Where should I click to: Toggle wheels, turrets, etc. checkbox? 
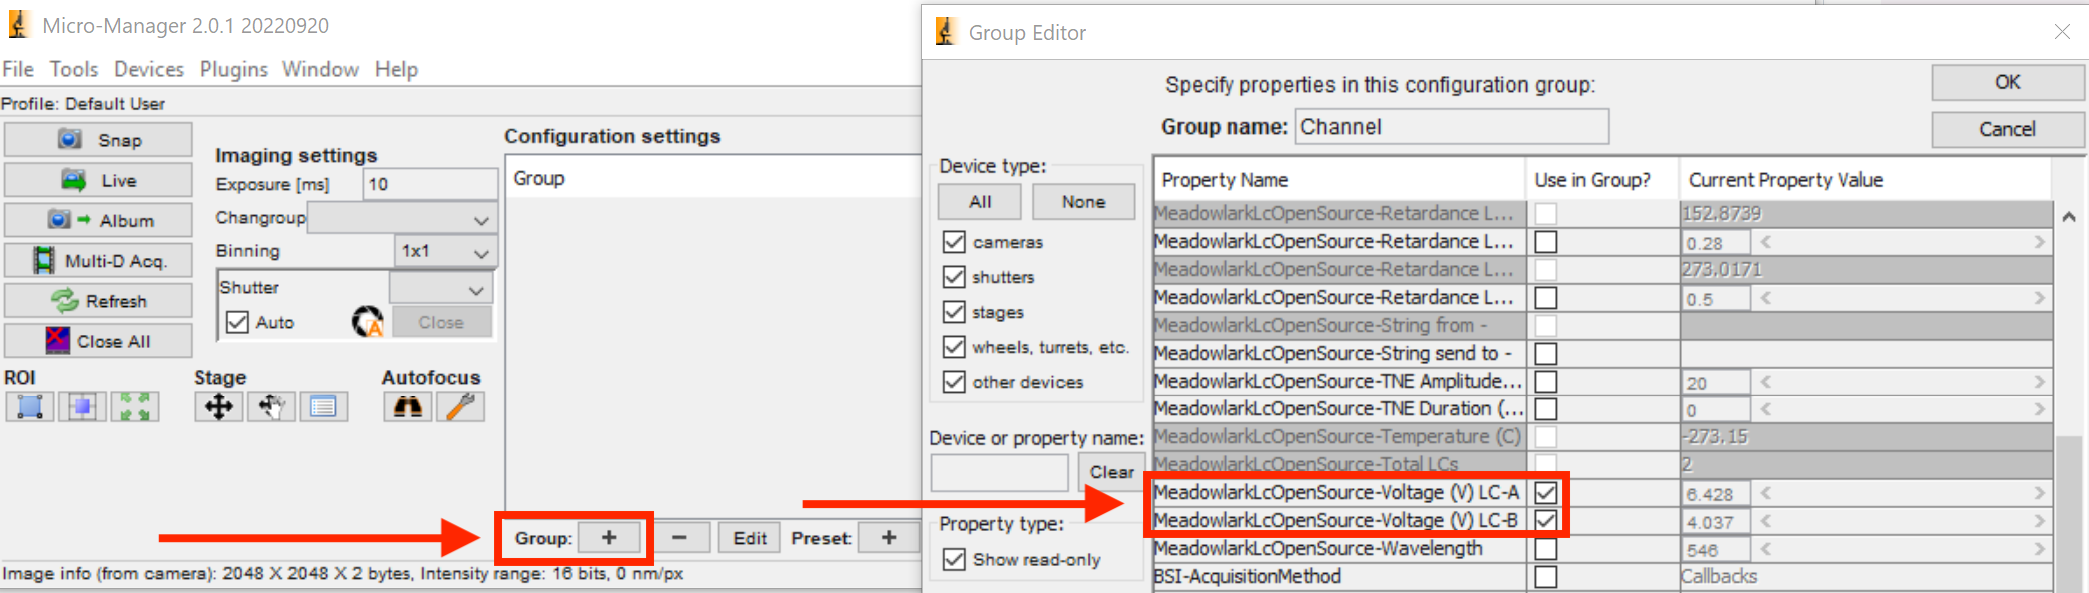tap(954, 347)
